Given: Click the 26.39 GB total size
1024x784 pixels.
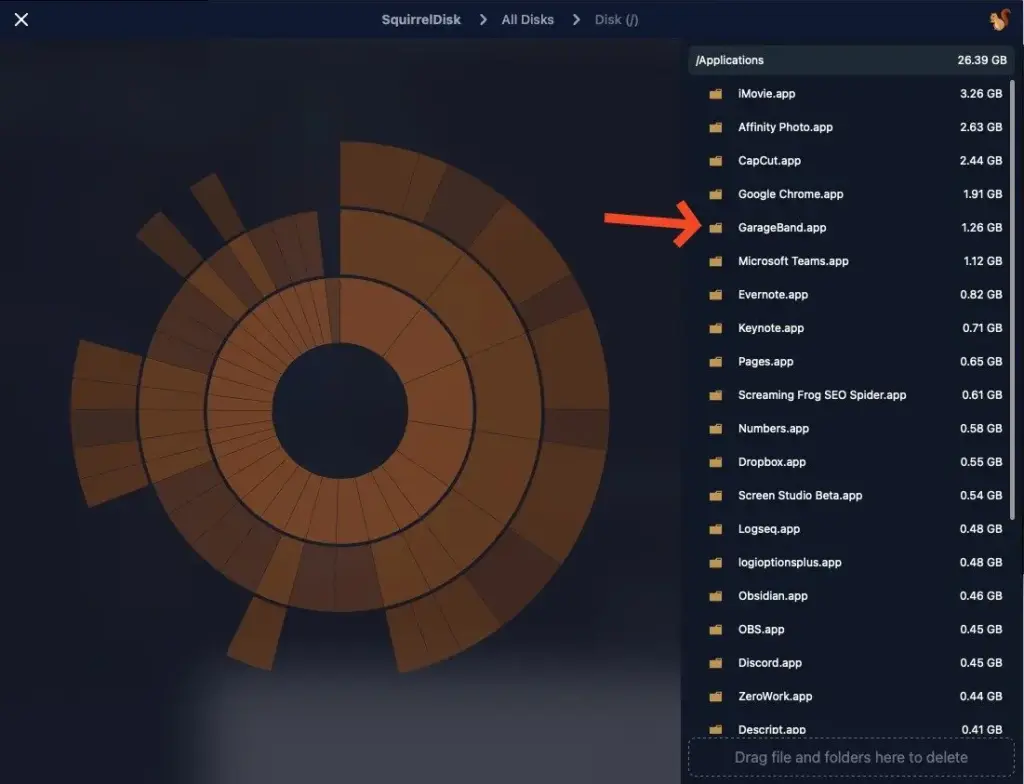Looking at the screenshot, I should point(982,60).
